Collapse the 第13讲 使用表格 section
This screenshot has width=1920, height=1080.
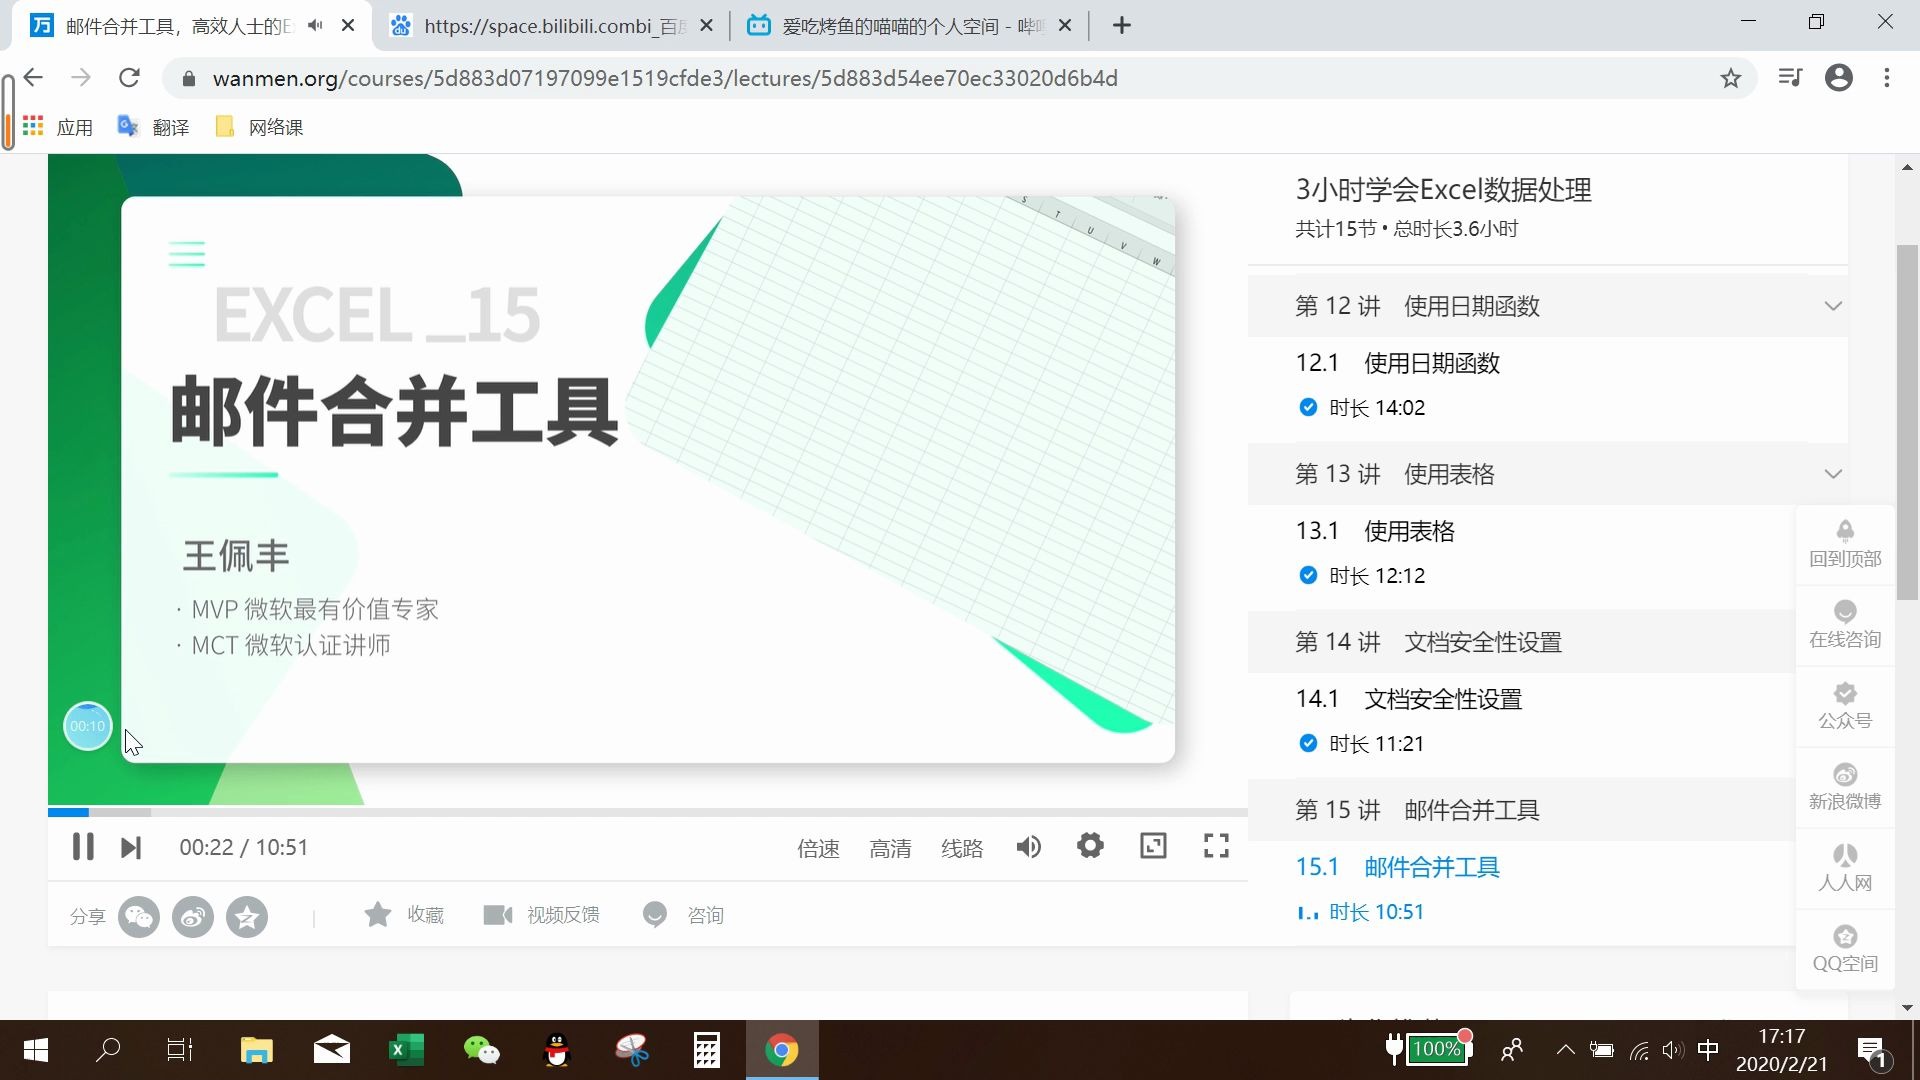(1833, 473)
